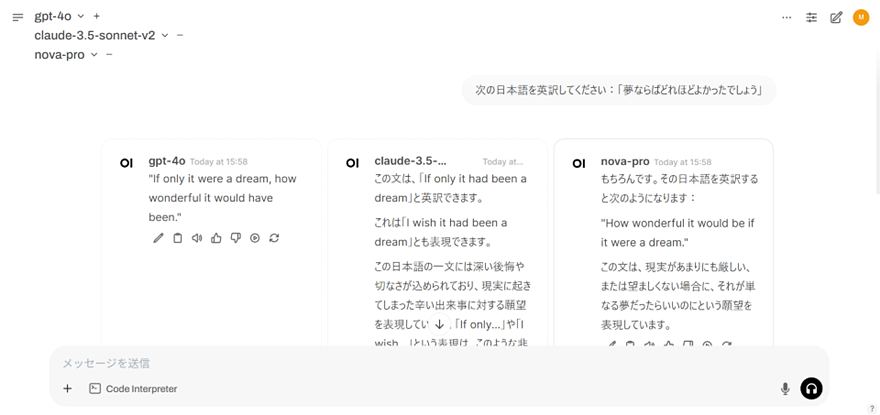880x415 pixels.
Task: Remove claude-3.5-sonnet-v2 model with minus icon
Action: pyautogui.click(x=180, y=35)
